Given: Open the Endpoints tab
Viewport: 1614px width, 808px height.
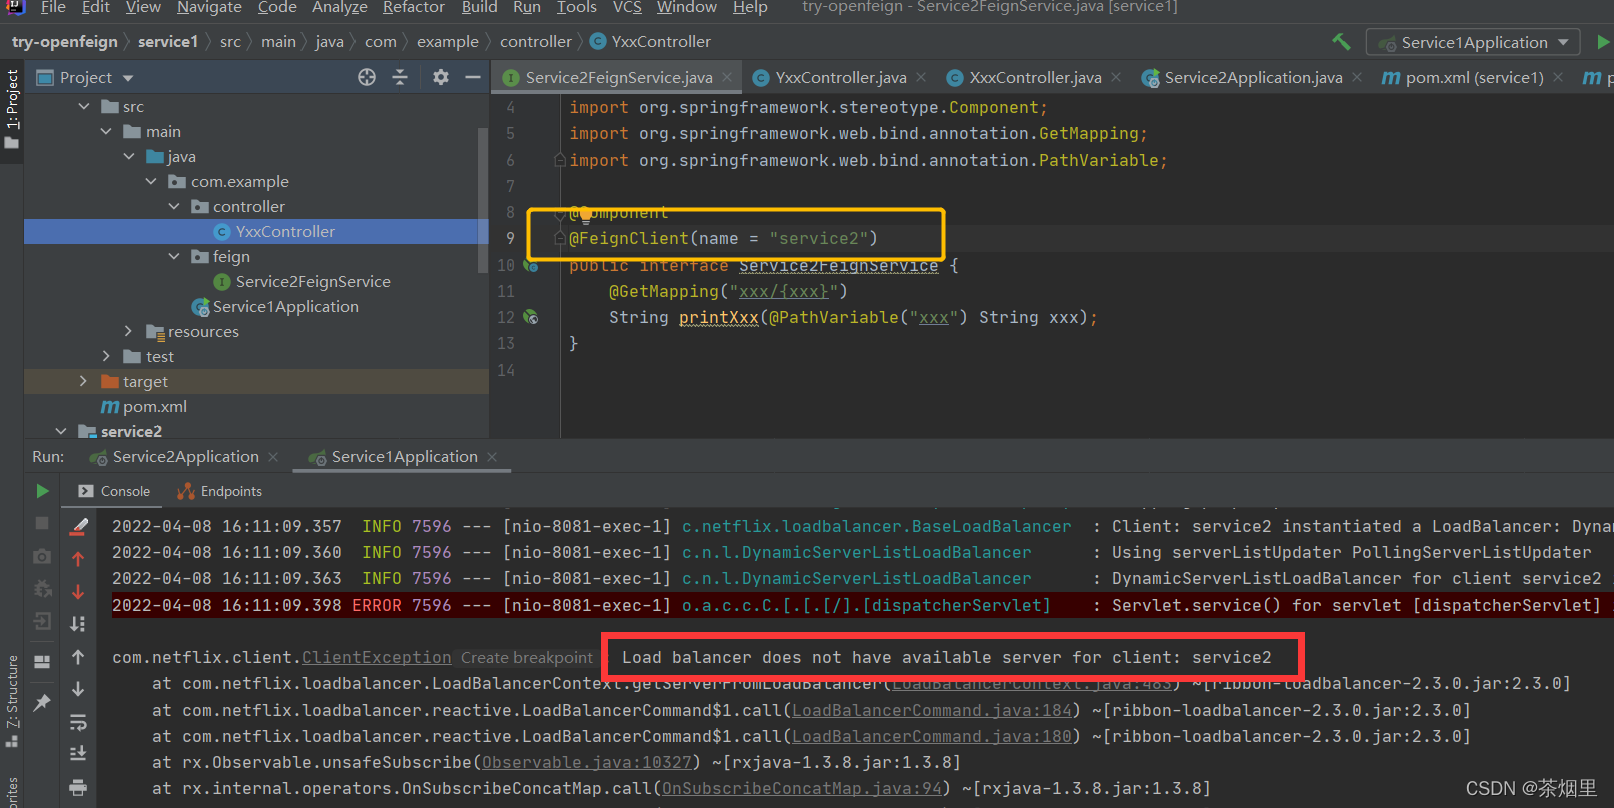Looking at the screenshot, I should click(220, 491).
